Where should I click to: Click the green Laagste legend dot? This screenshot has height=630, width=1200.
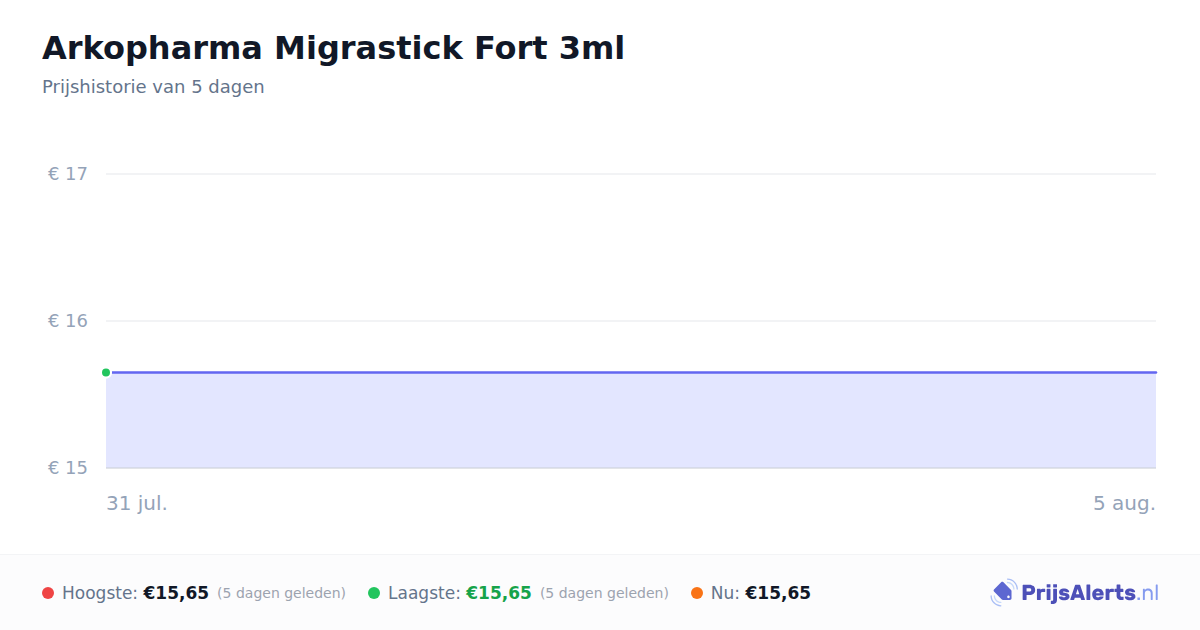click(x=374, y=593)
